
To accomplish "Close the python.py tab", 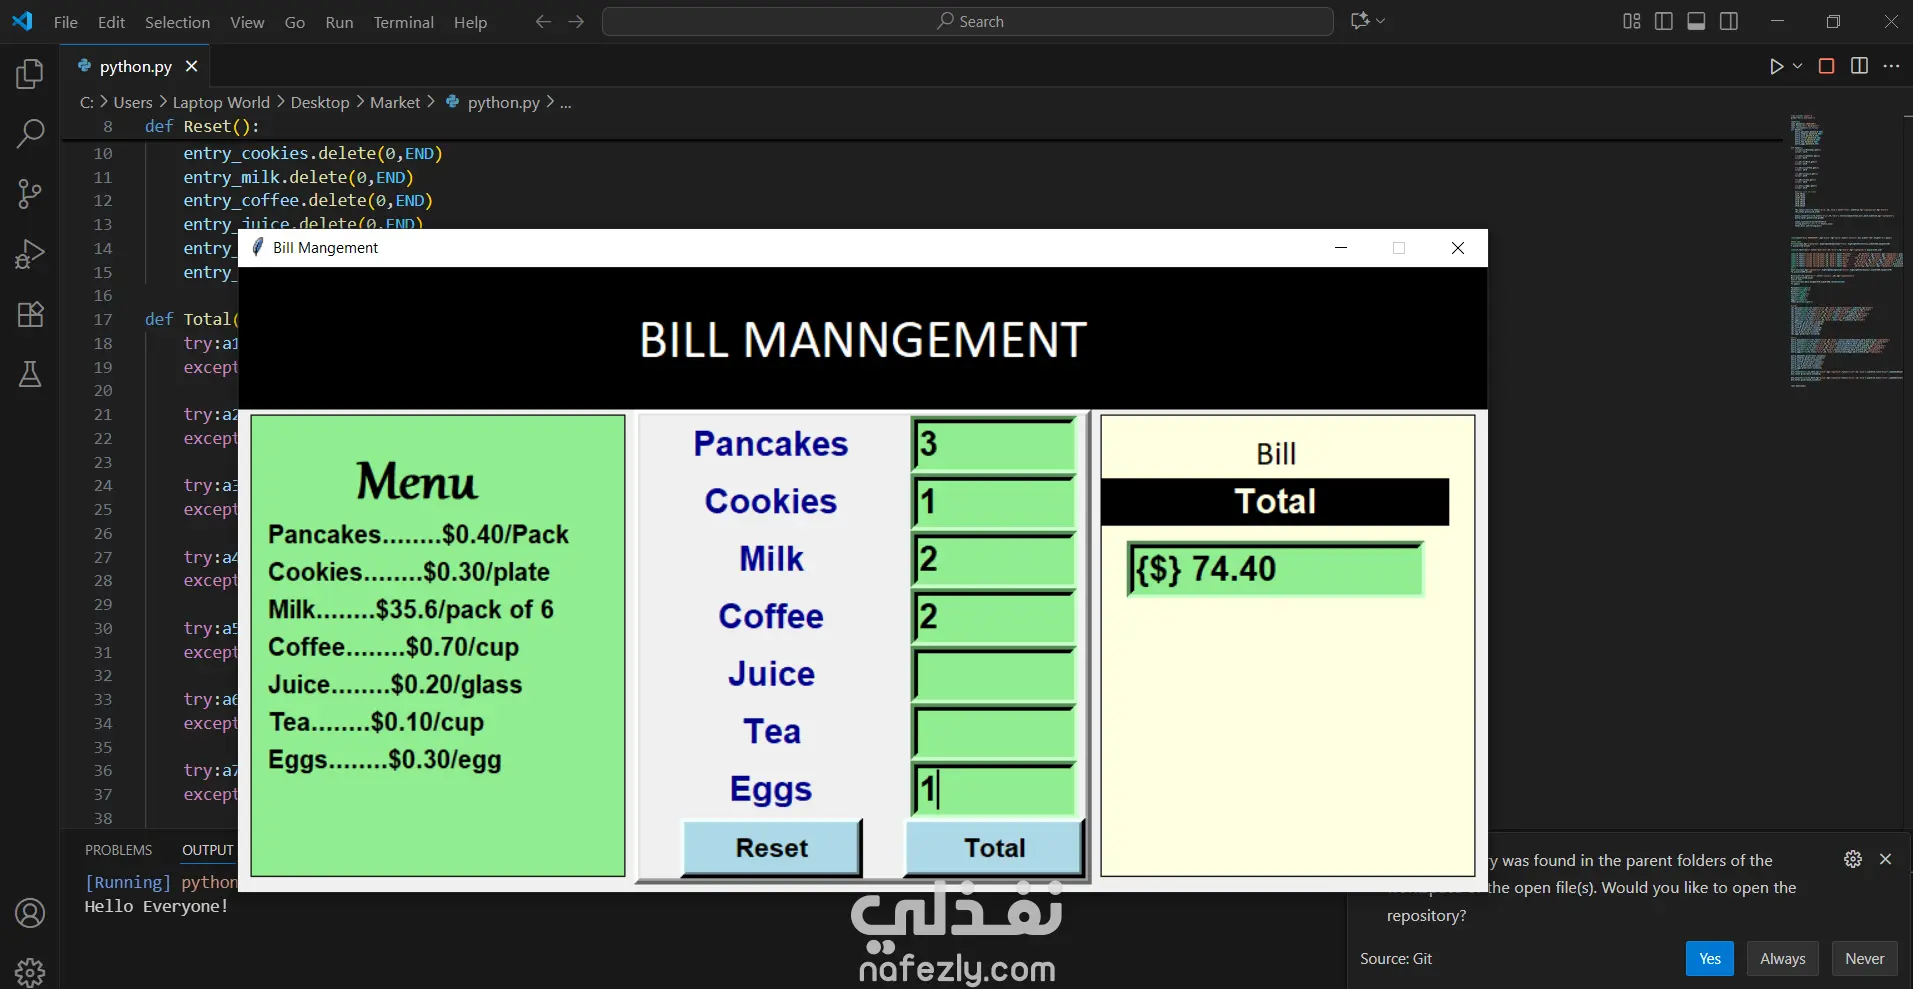I will coord(191,66).
